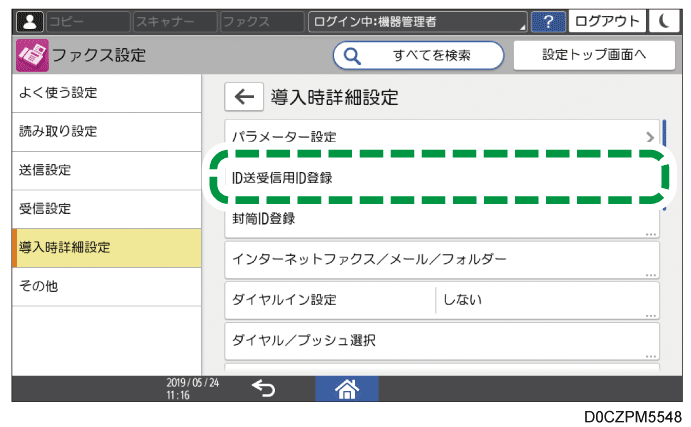Open 送信設定 in the sidebar
Image resolution: width=691 pixels, height=427 pixels.
[x=107, y=171]
